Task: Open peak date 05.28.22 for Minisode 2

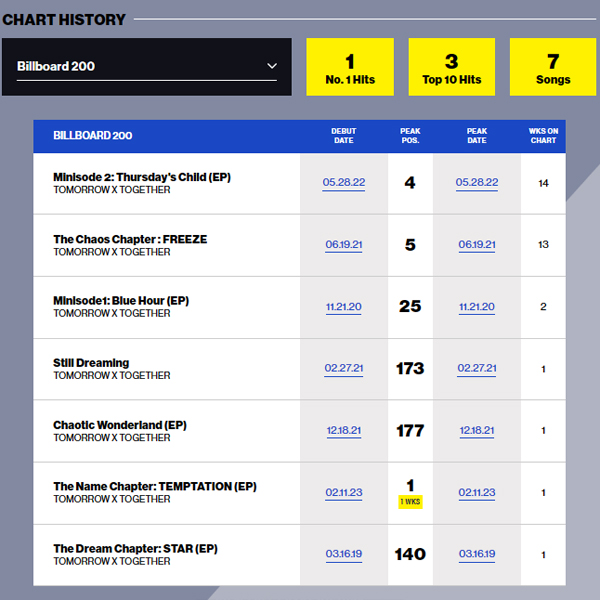Action: click(477, 183)
